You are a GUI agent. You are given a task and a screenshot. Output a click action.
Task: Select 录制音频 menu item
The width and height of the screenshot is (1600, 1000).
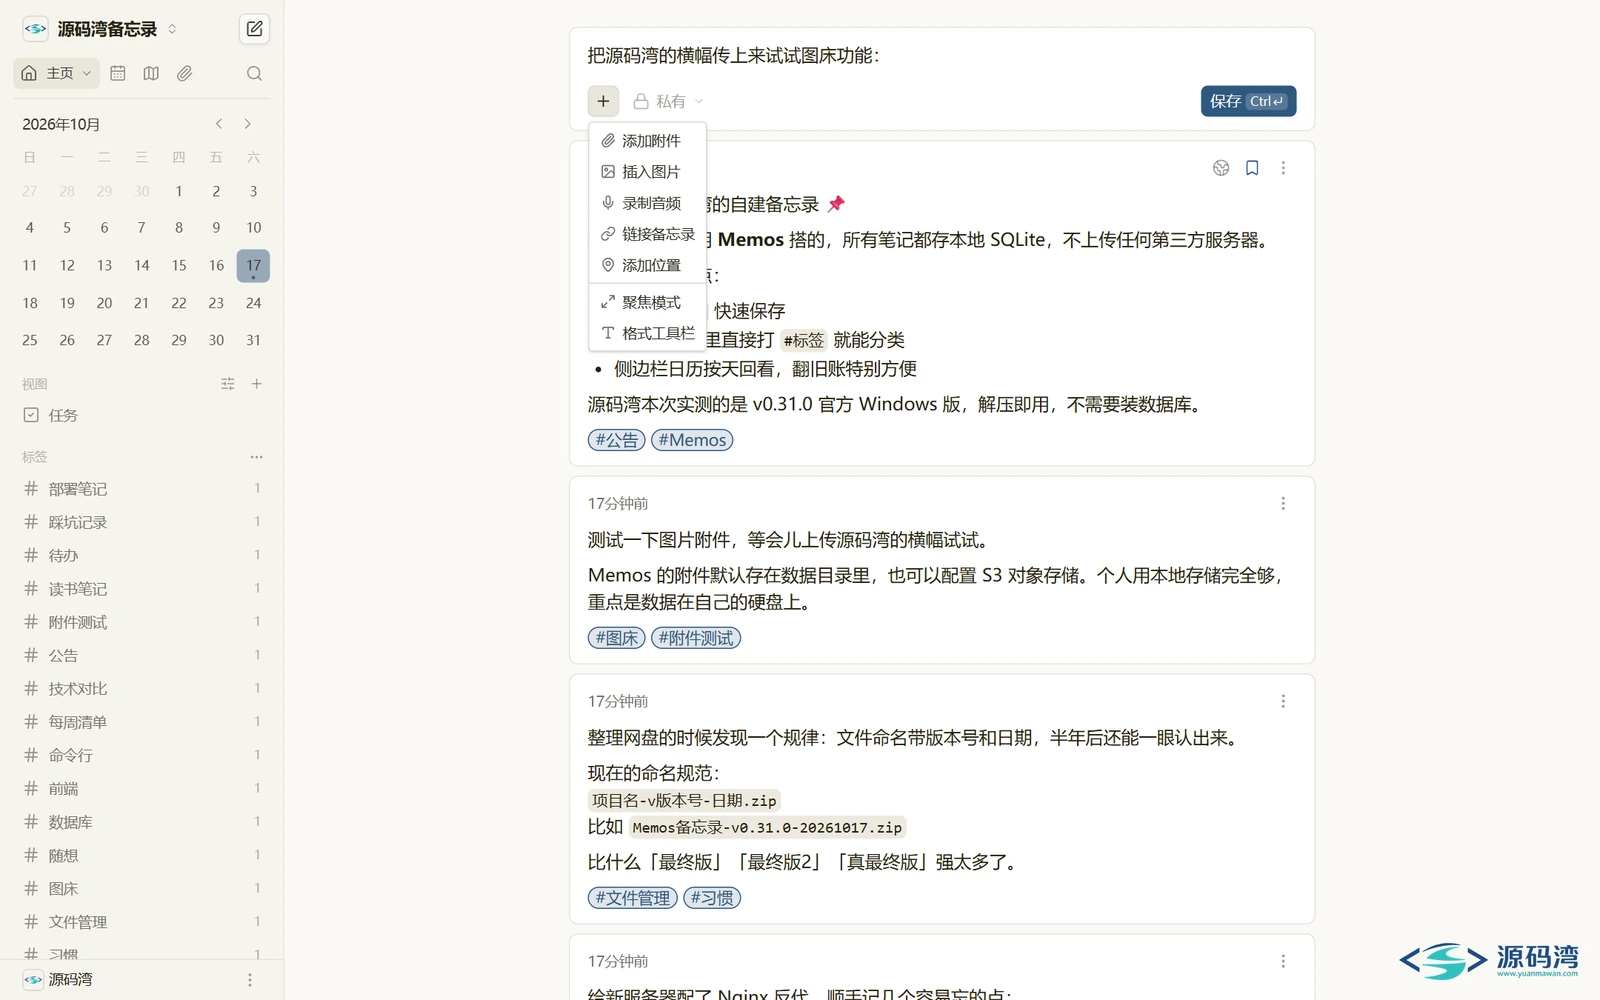point(648,203)
